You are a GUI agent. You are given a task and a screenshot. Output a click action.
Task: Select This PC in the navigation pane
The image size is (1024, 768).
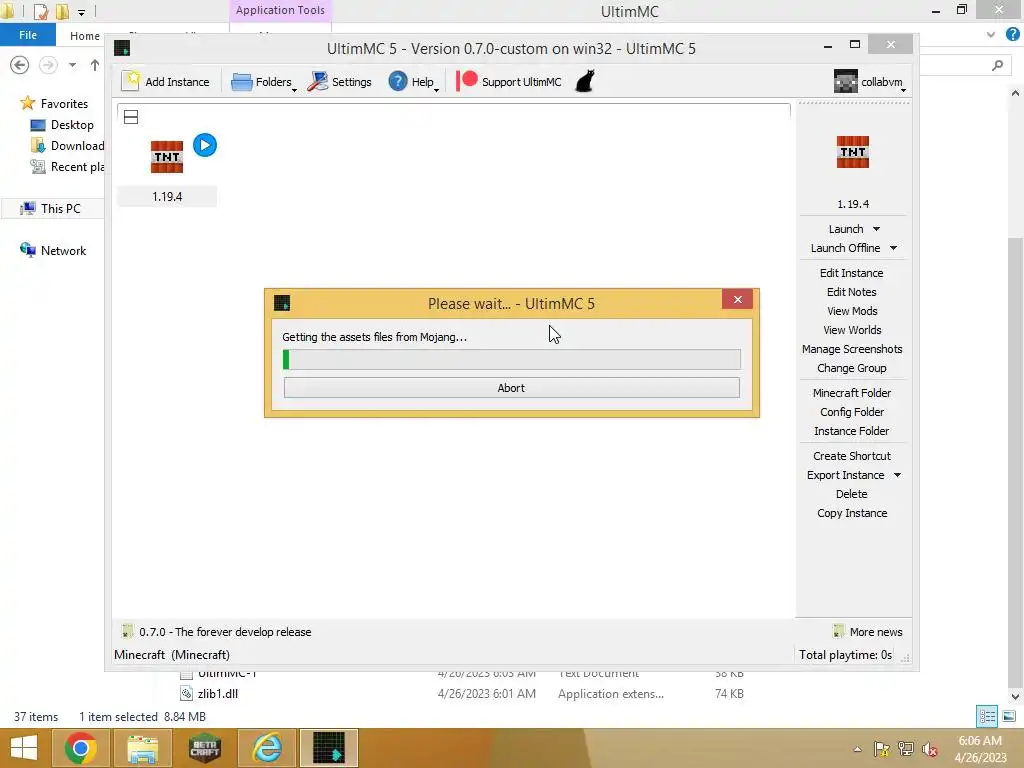point(51,208)
